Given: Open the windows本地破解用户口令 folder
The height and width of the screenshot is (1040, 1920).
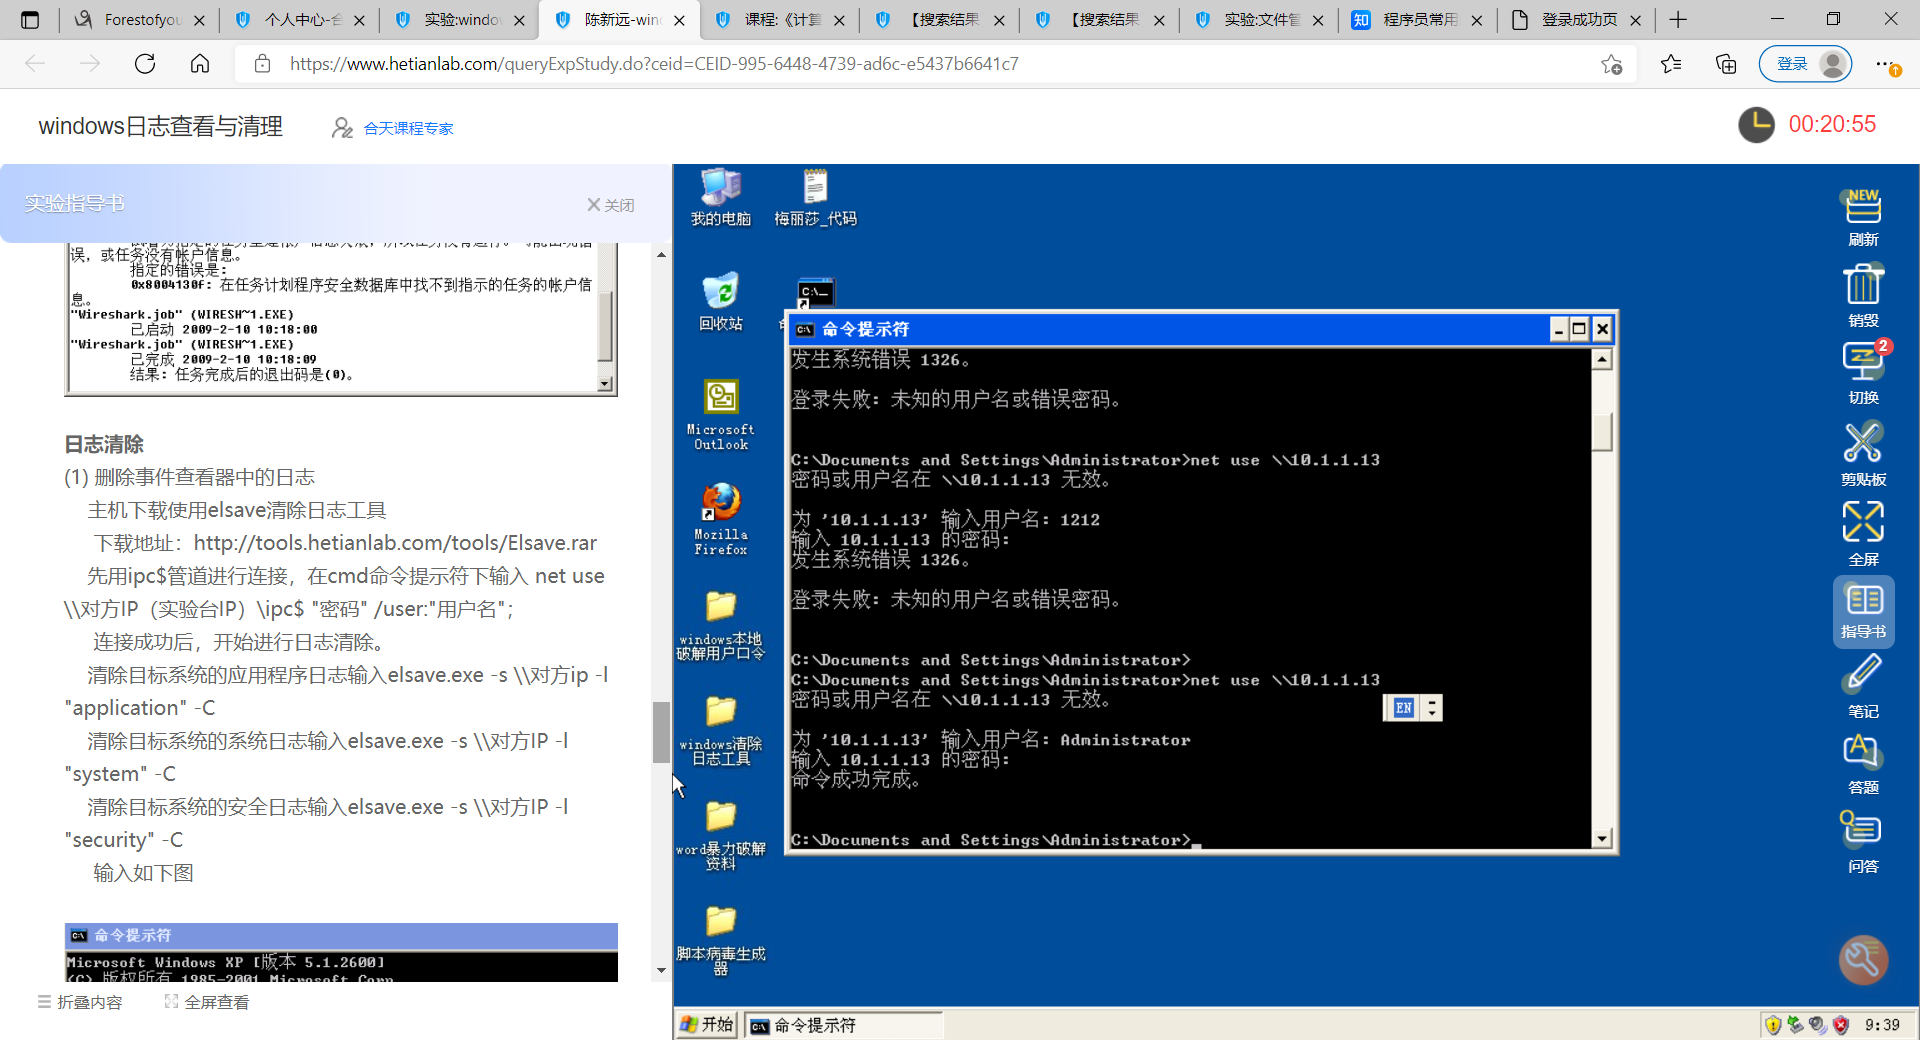Looking at the screenshot, I should pyautogui.click(x=720, y=625).
